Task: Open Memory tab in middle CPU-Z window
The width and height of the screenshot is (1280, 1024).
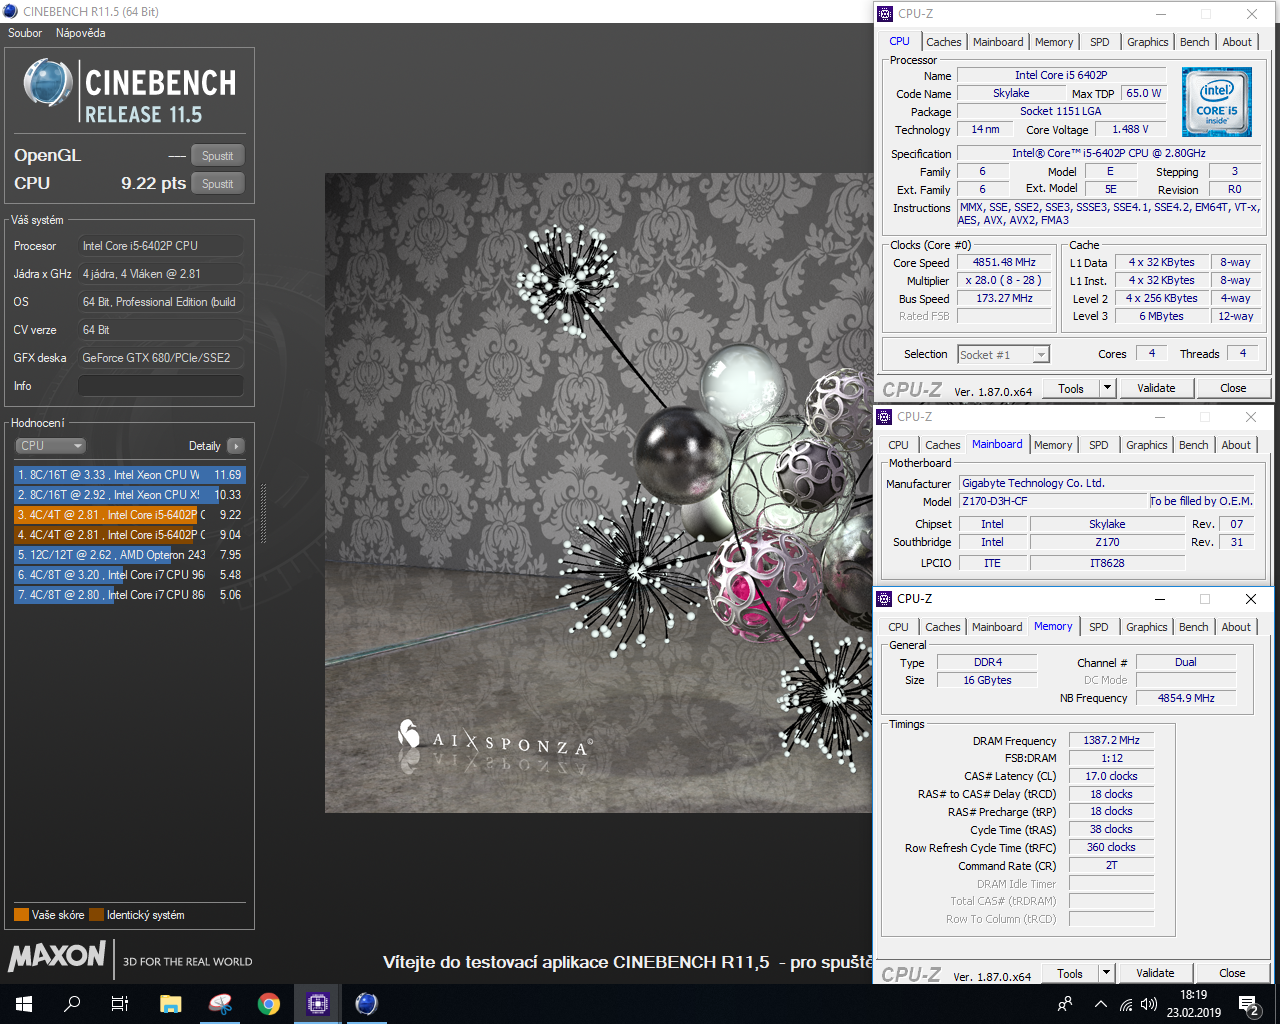Action: 1053,445
